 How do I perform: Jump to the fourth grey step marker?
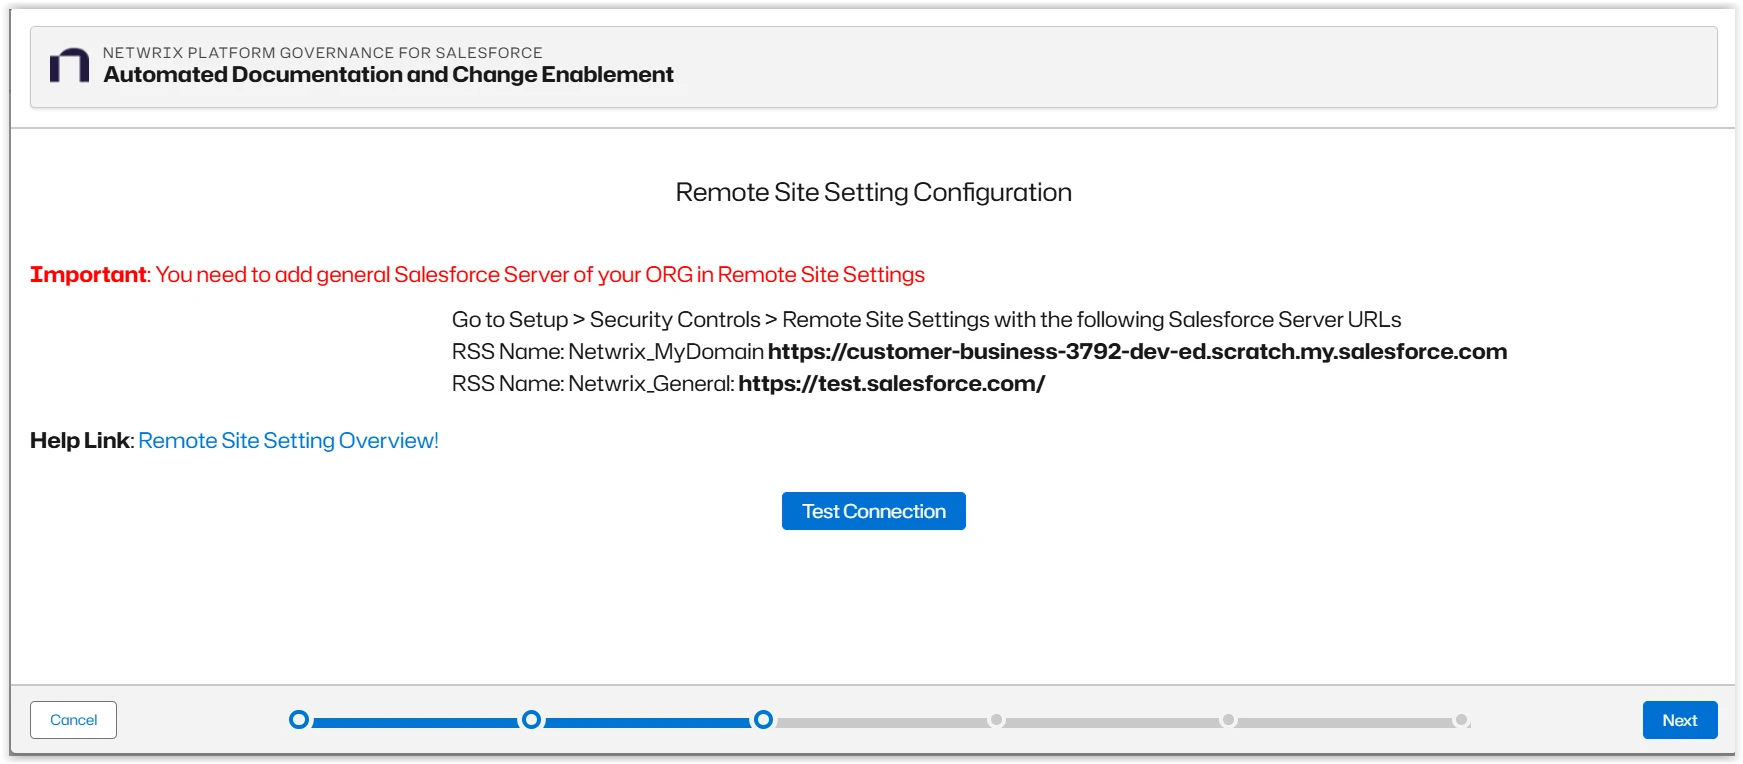point(996,720)
